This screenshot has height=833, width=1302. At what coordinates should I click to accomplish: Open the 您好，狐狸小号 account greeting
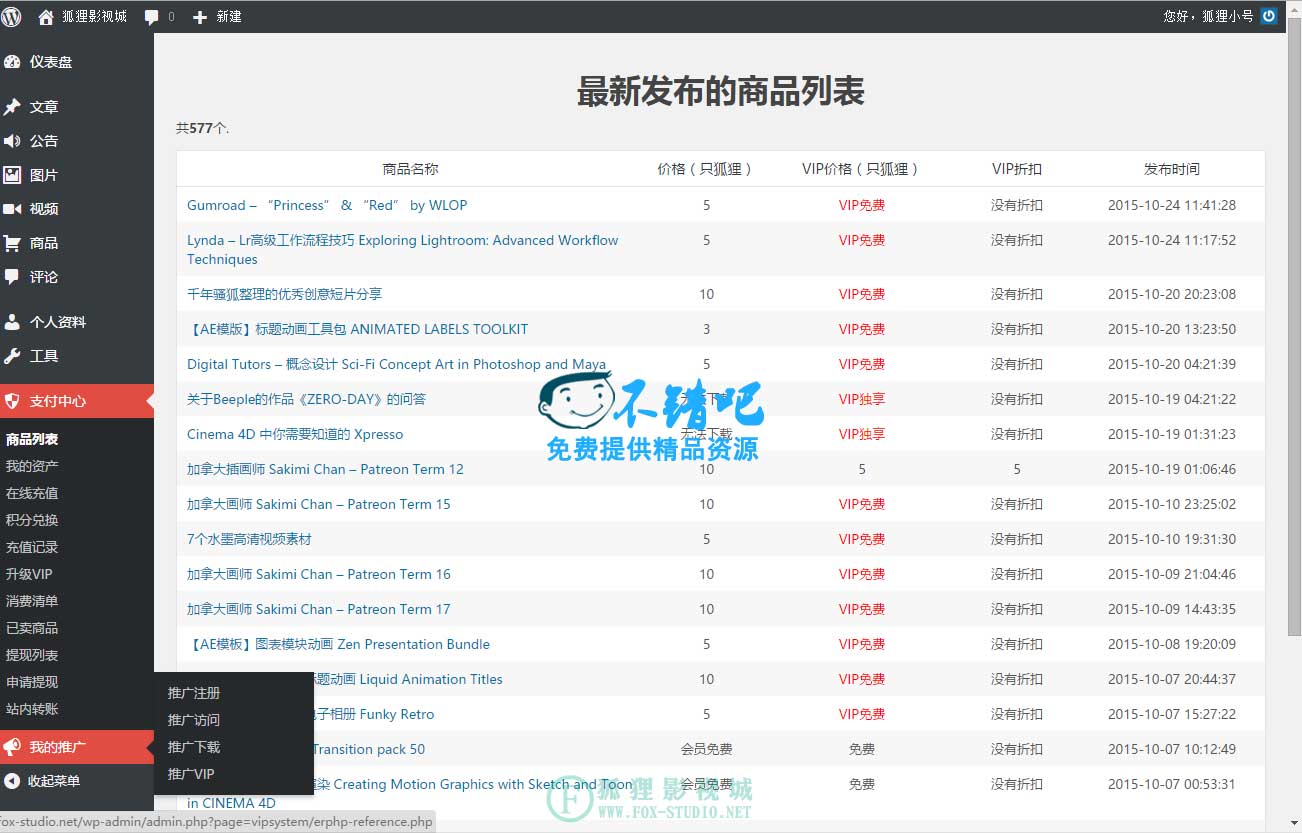point(1208,16)
